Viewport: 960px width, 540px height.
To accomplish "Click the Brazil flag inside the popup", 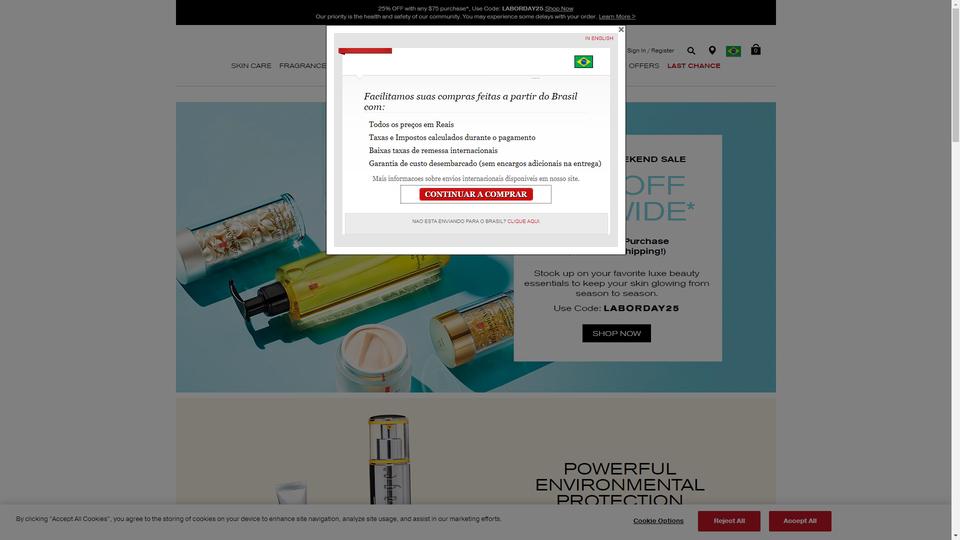I will [583, 61].
